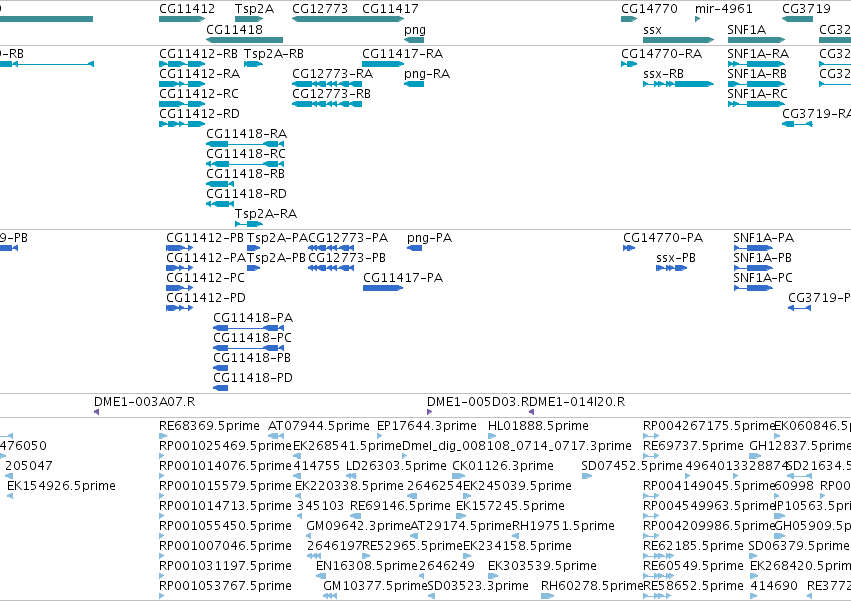Select EST RE68369.5prime label

[x=209, y=426]
